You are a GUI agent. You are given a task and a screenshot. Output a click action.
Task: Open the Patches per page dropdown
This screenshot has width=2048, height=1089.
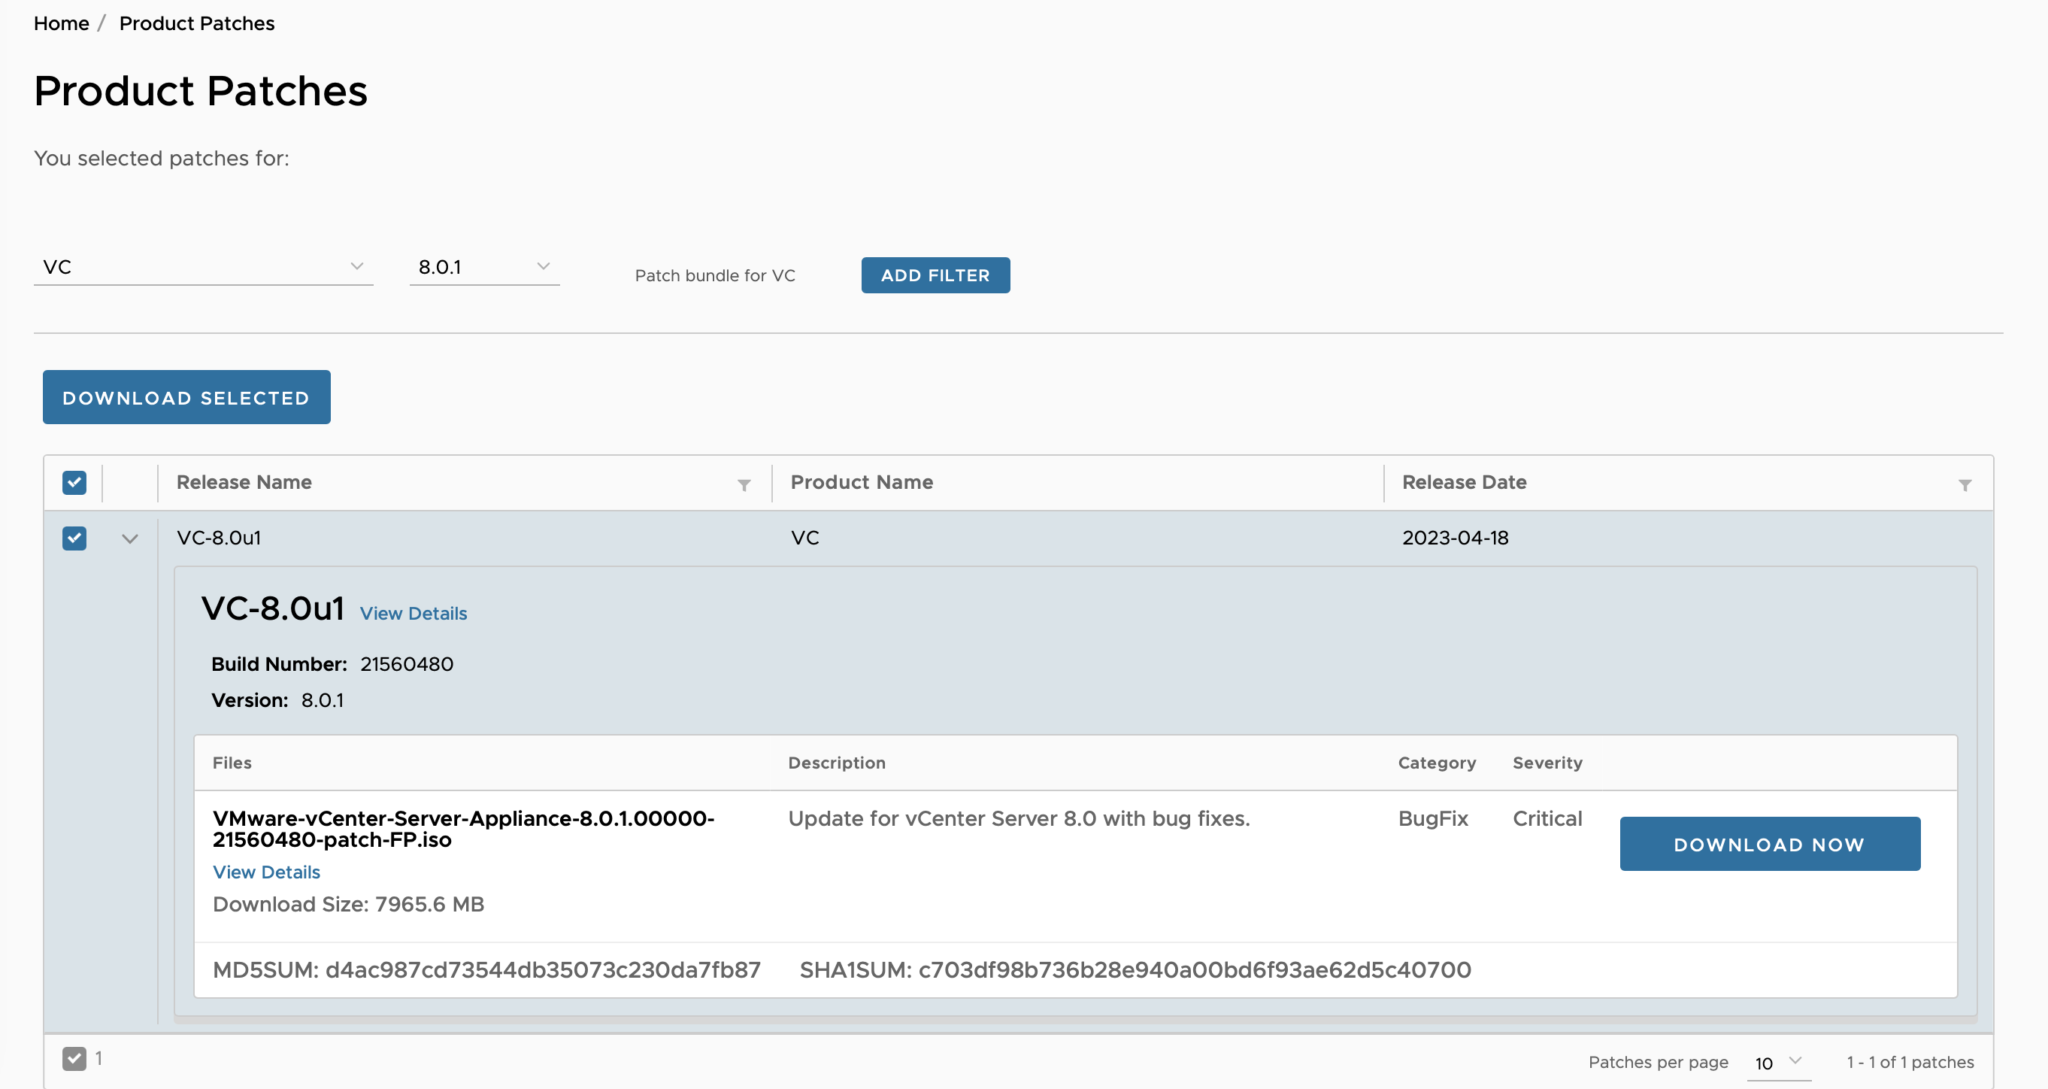click(1778, 1063)
